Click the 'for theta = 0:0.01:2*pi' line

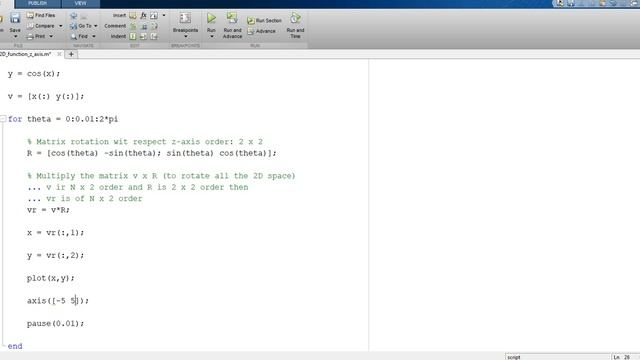[63, 119]
